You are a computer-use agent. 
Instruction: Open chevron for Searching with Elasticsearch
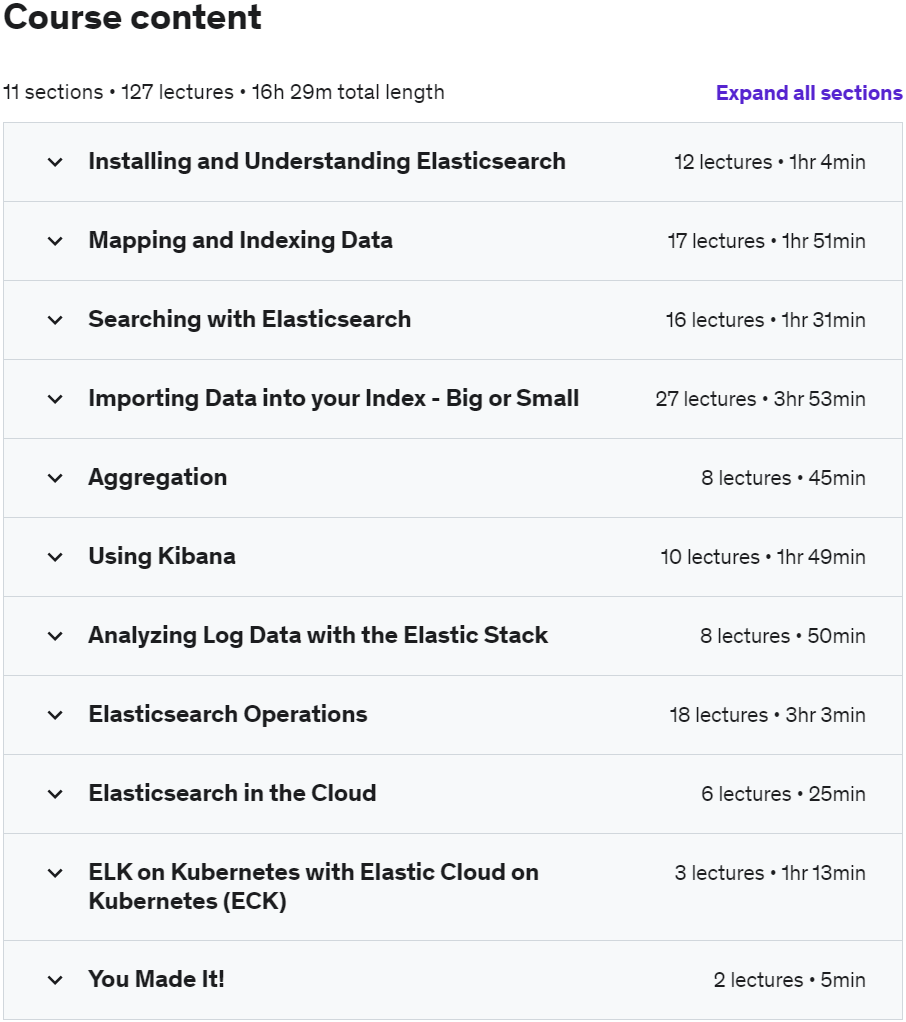click(55, 319)
